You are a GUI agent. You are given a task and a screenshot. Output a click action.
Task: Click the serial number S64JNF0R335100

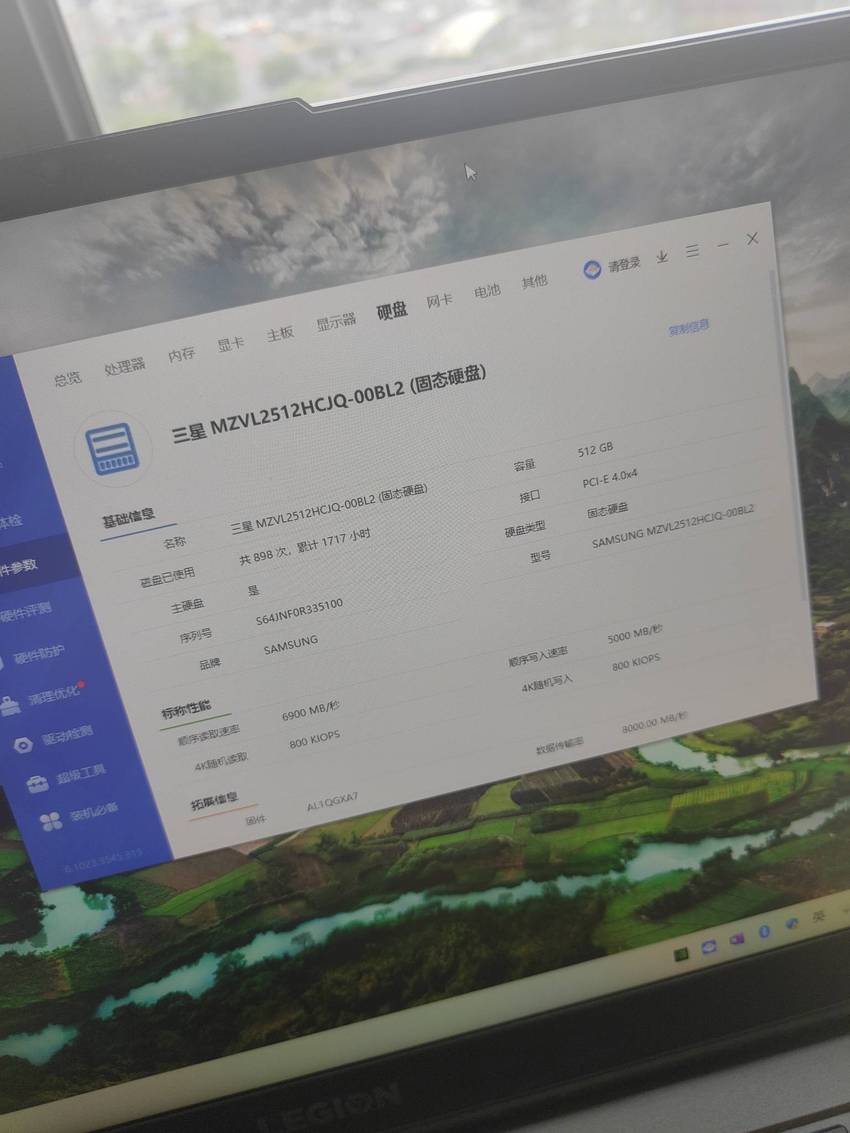point(299,611)
